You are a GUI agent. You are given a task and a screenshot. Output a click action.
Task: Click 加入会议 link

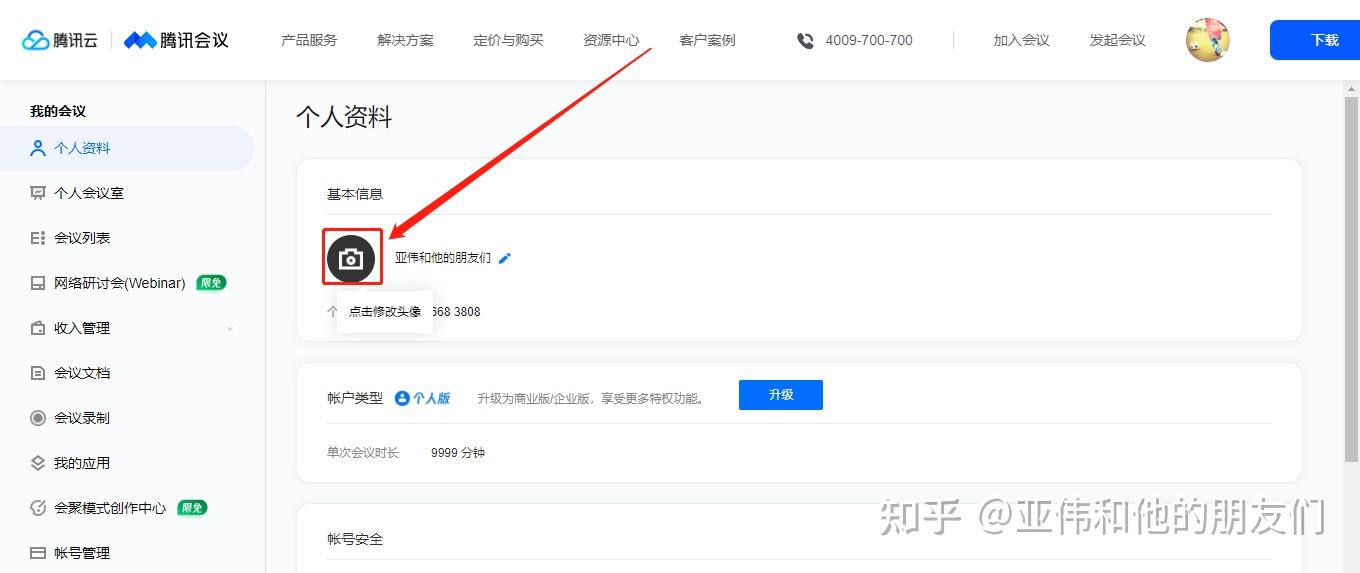[1021, 40]
